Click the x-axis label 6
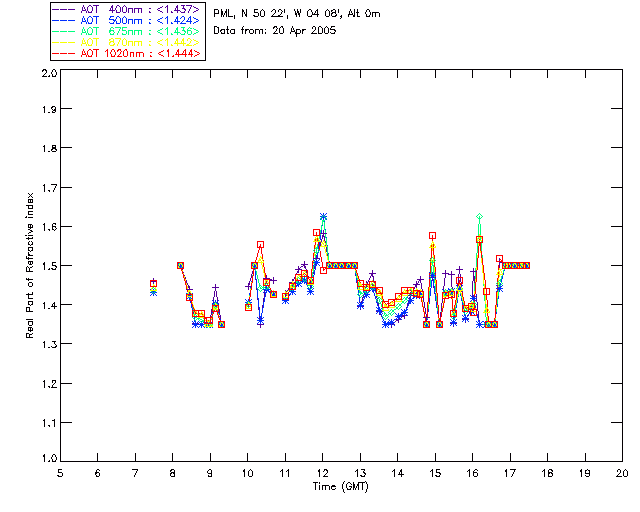The width and height of the screenshot is (640, 512). 98,473
